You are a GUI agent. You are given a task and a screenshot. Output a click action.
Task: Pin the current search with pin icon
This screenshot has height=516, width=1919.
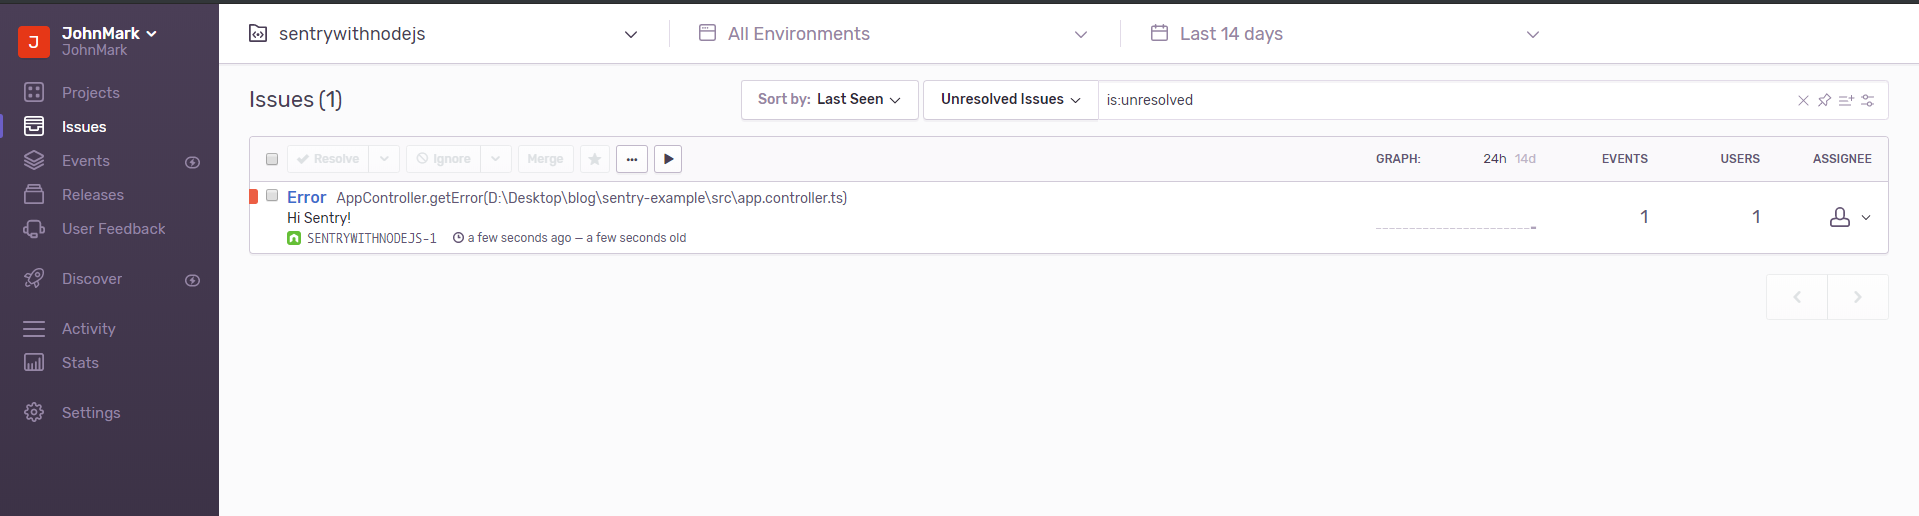[1824, 100]
